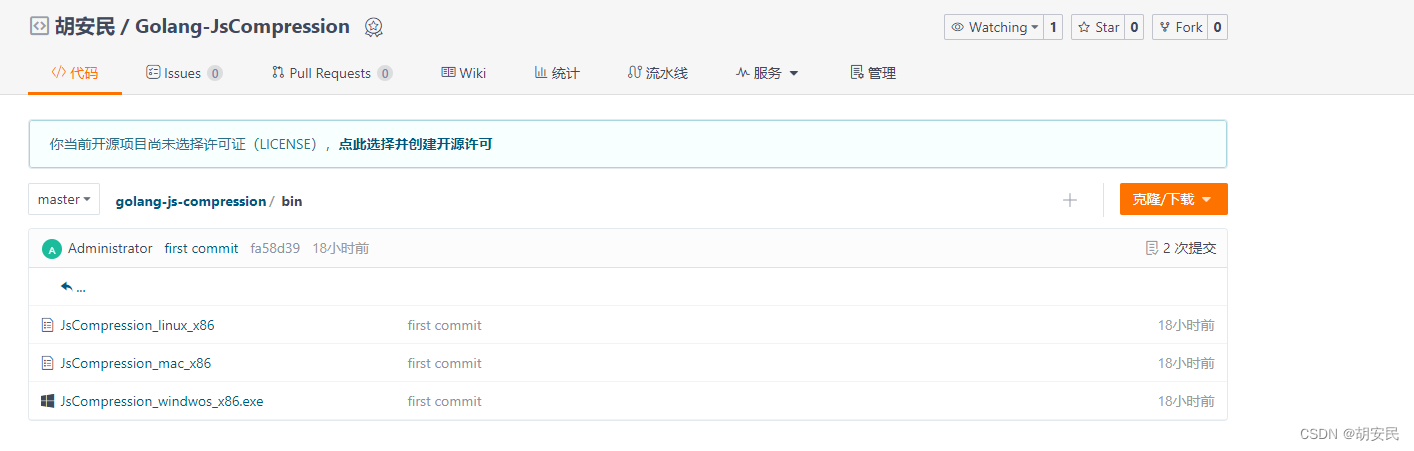Open file JsCompression_windwos_x86.exe
Viewport: 1414px width, 451px height.
[x=162, y=401]
